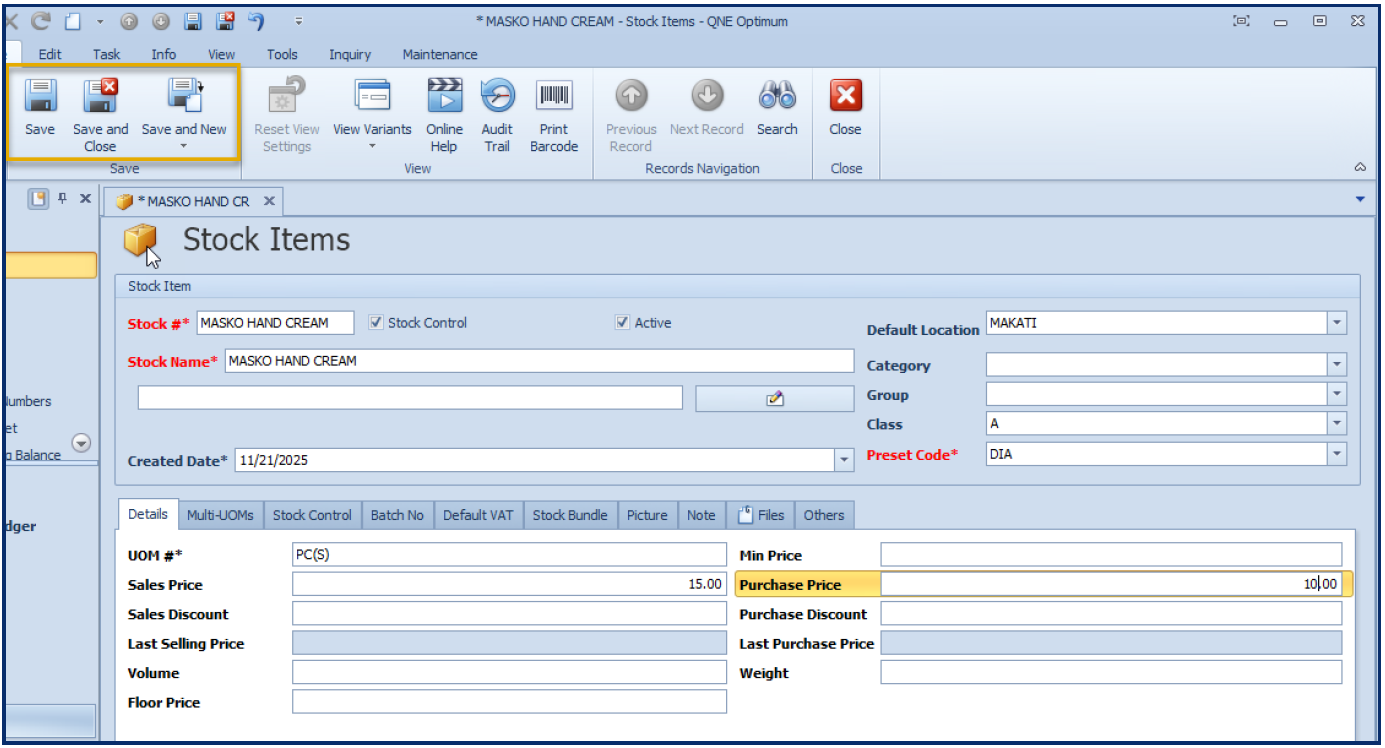Screen dimensions: 1385x748
Task: Click Save and Close icon
Action: point(100,96)
